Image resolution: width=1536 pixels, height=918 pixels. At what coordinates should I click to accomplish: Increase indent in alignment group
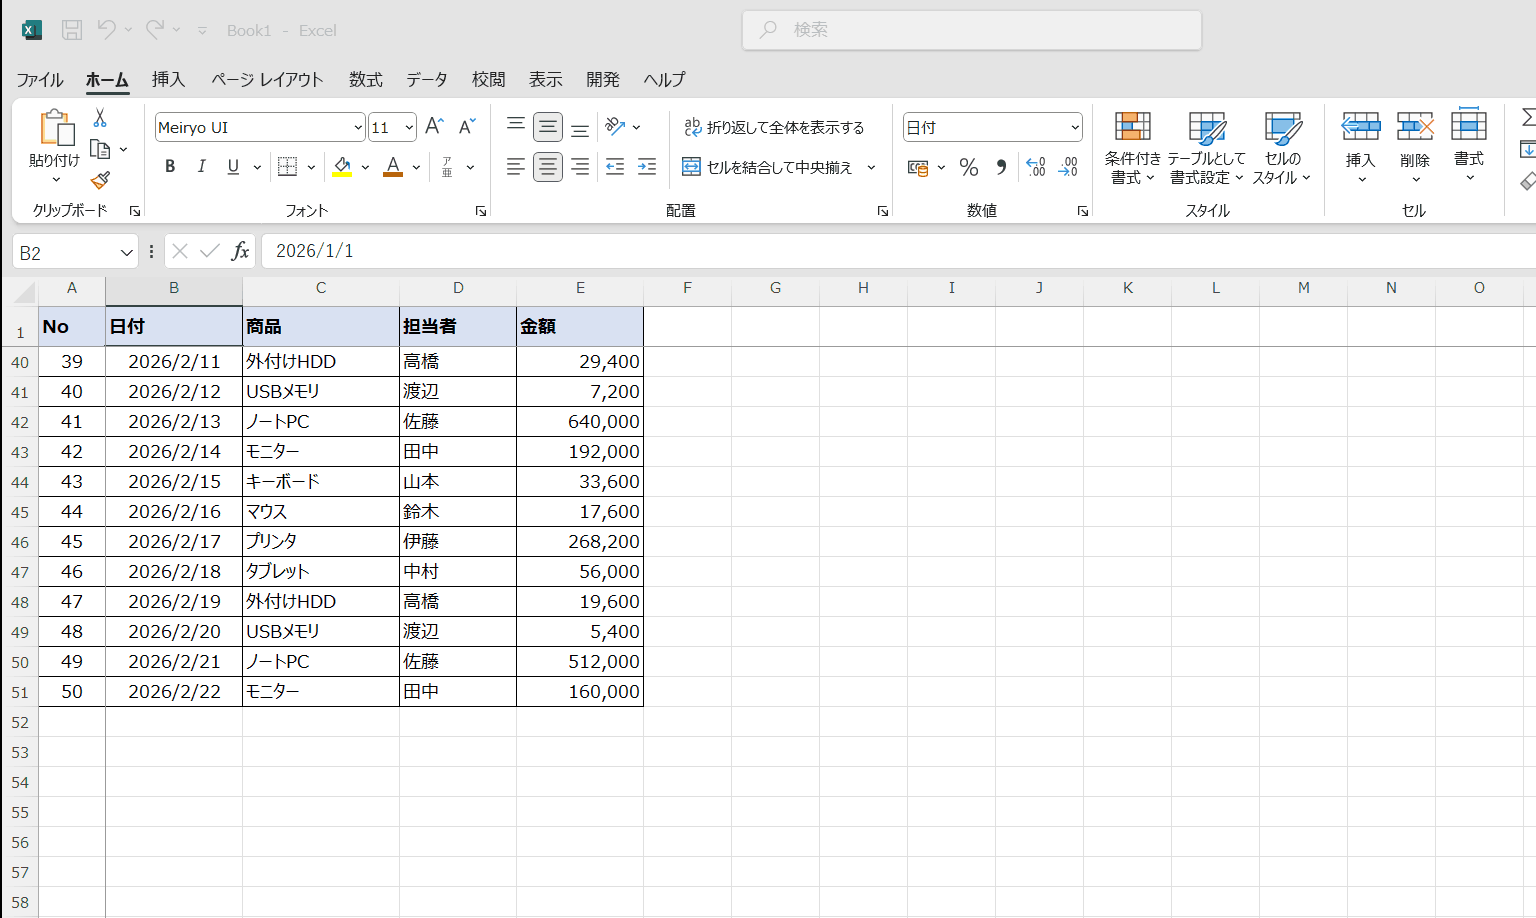(x=647, y=167)
